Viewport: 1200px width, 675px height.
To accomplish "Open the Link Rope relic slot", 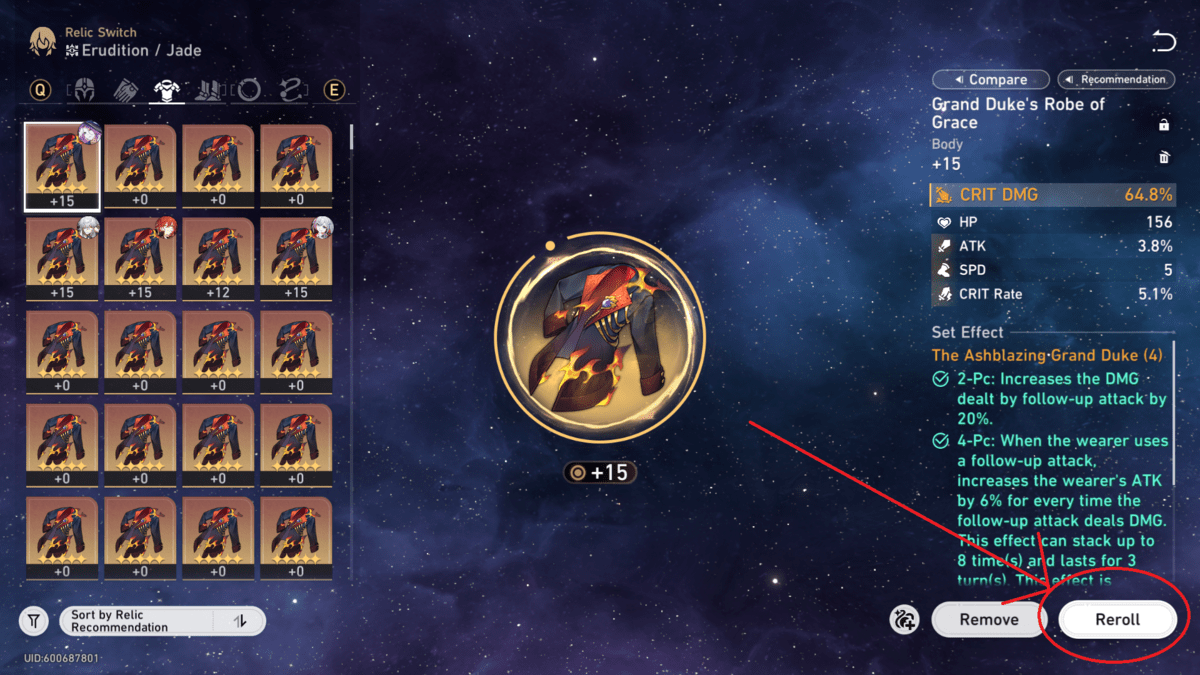I will pyautogui.click(x=291, y=90).
